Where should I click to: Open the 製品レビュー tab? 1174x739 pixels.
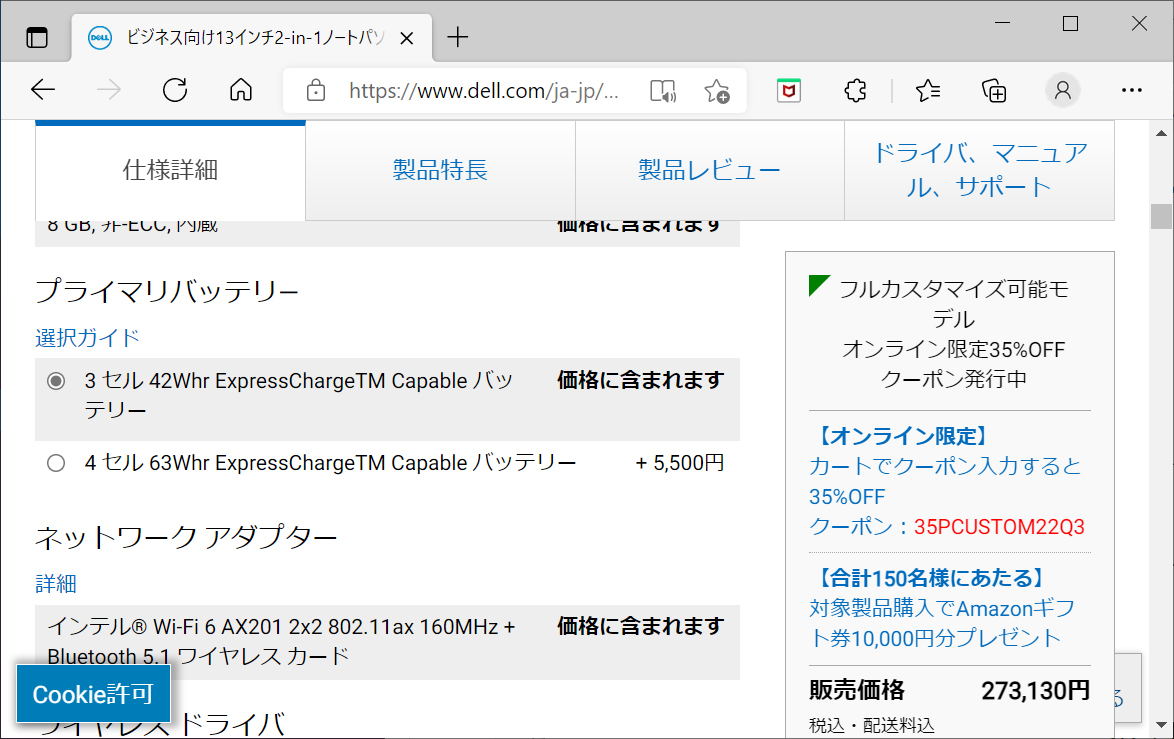(x=710, y=170)
